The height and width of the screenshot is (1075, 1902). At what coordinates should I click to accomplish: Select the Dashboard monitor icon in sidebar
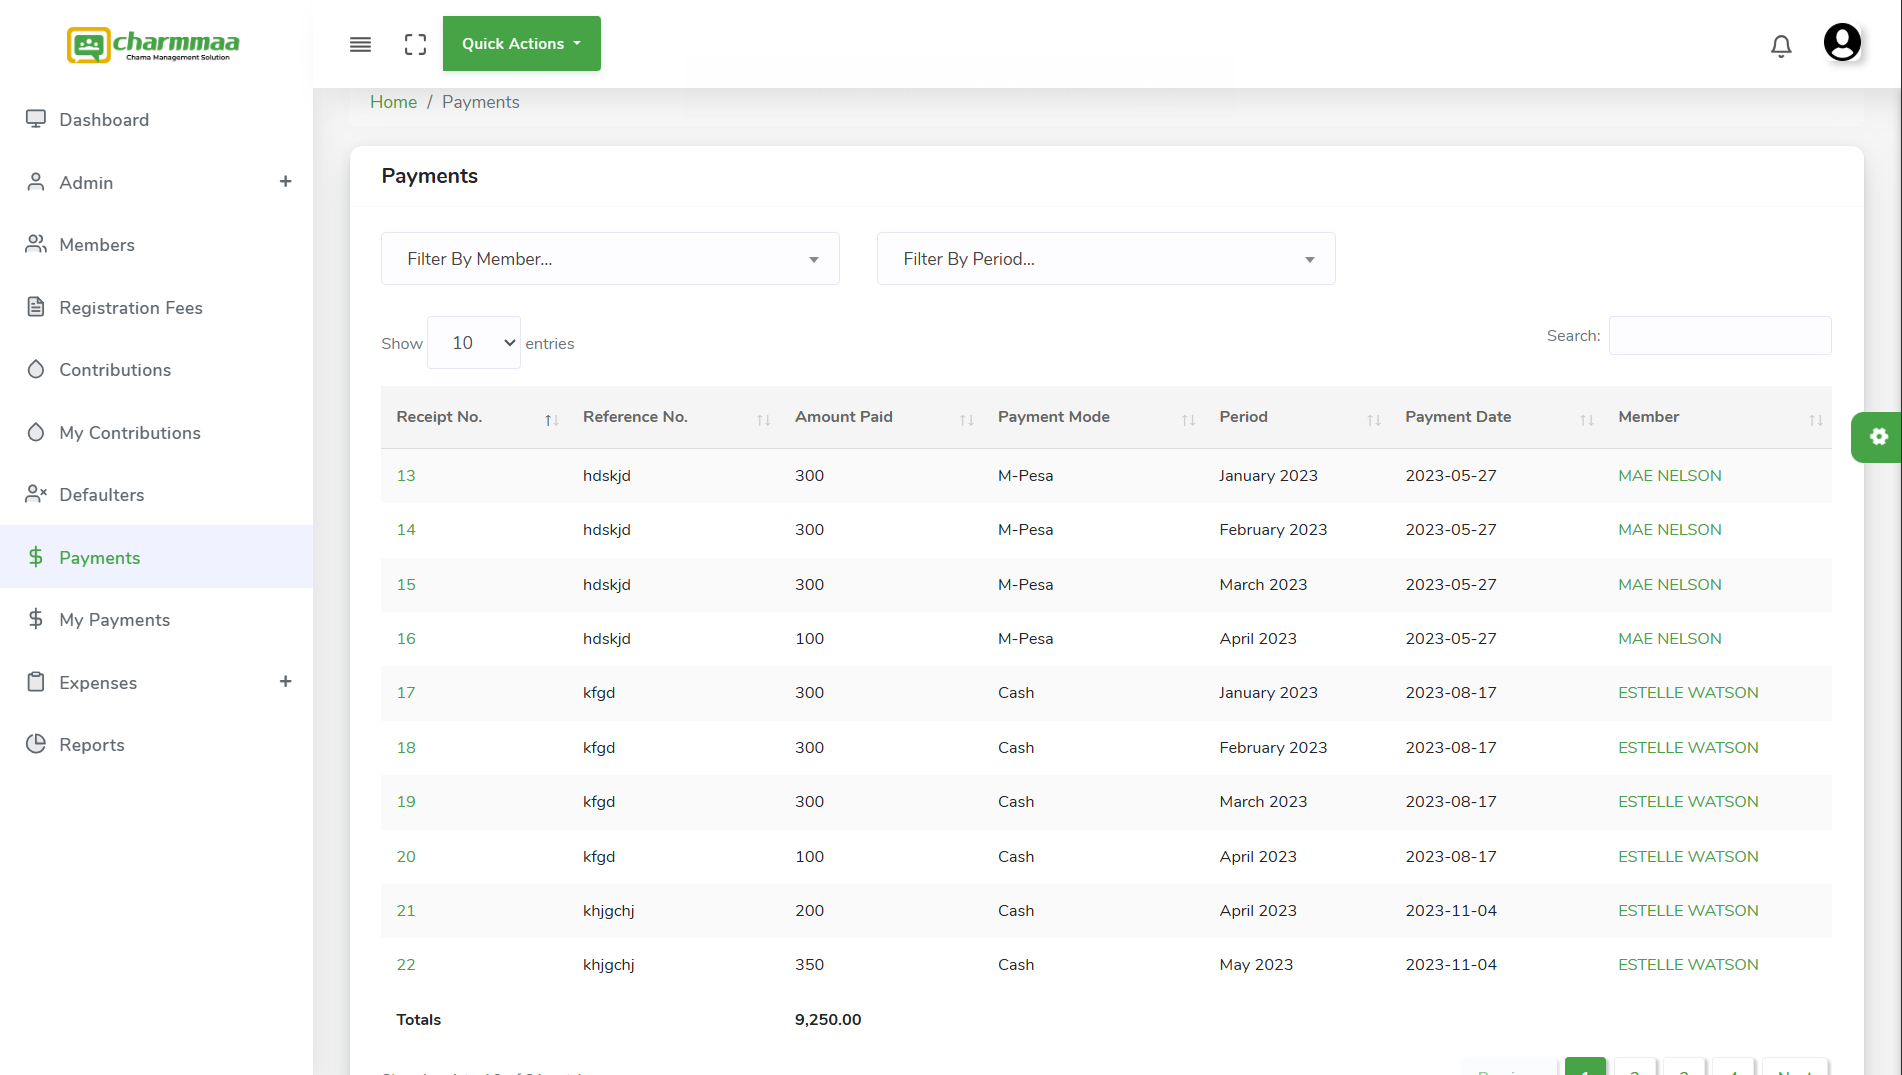pyautogui.click(x=36, y=118)
